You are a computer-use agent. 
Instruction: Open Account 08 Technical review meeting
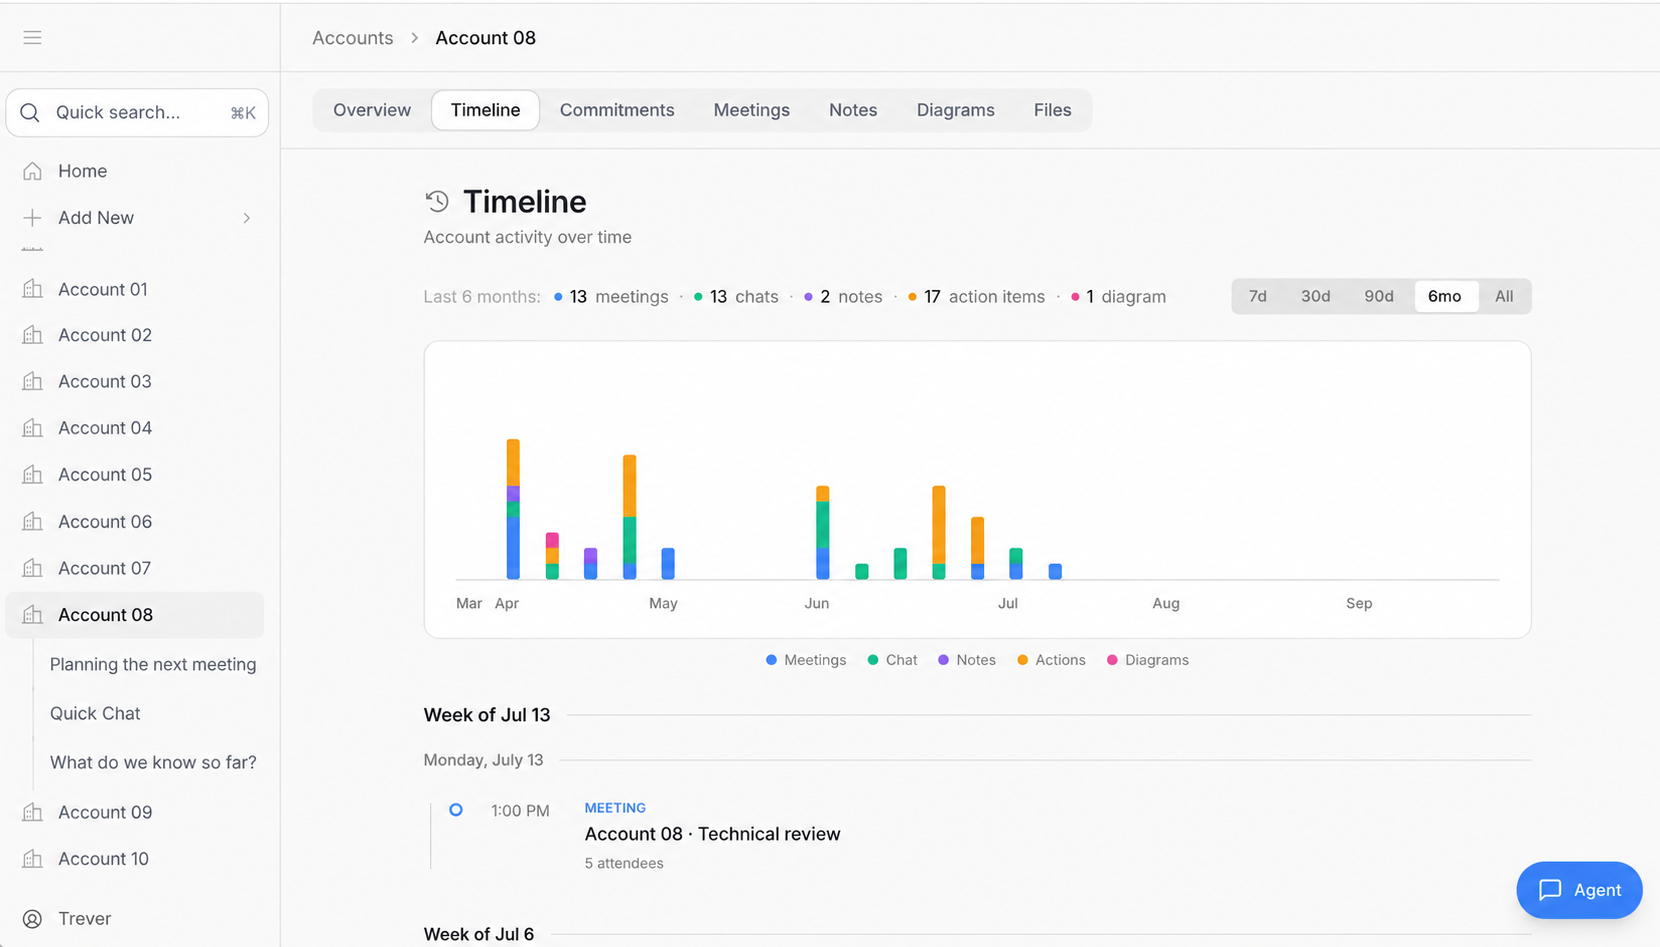[712, 834]
